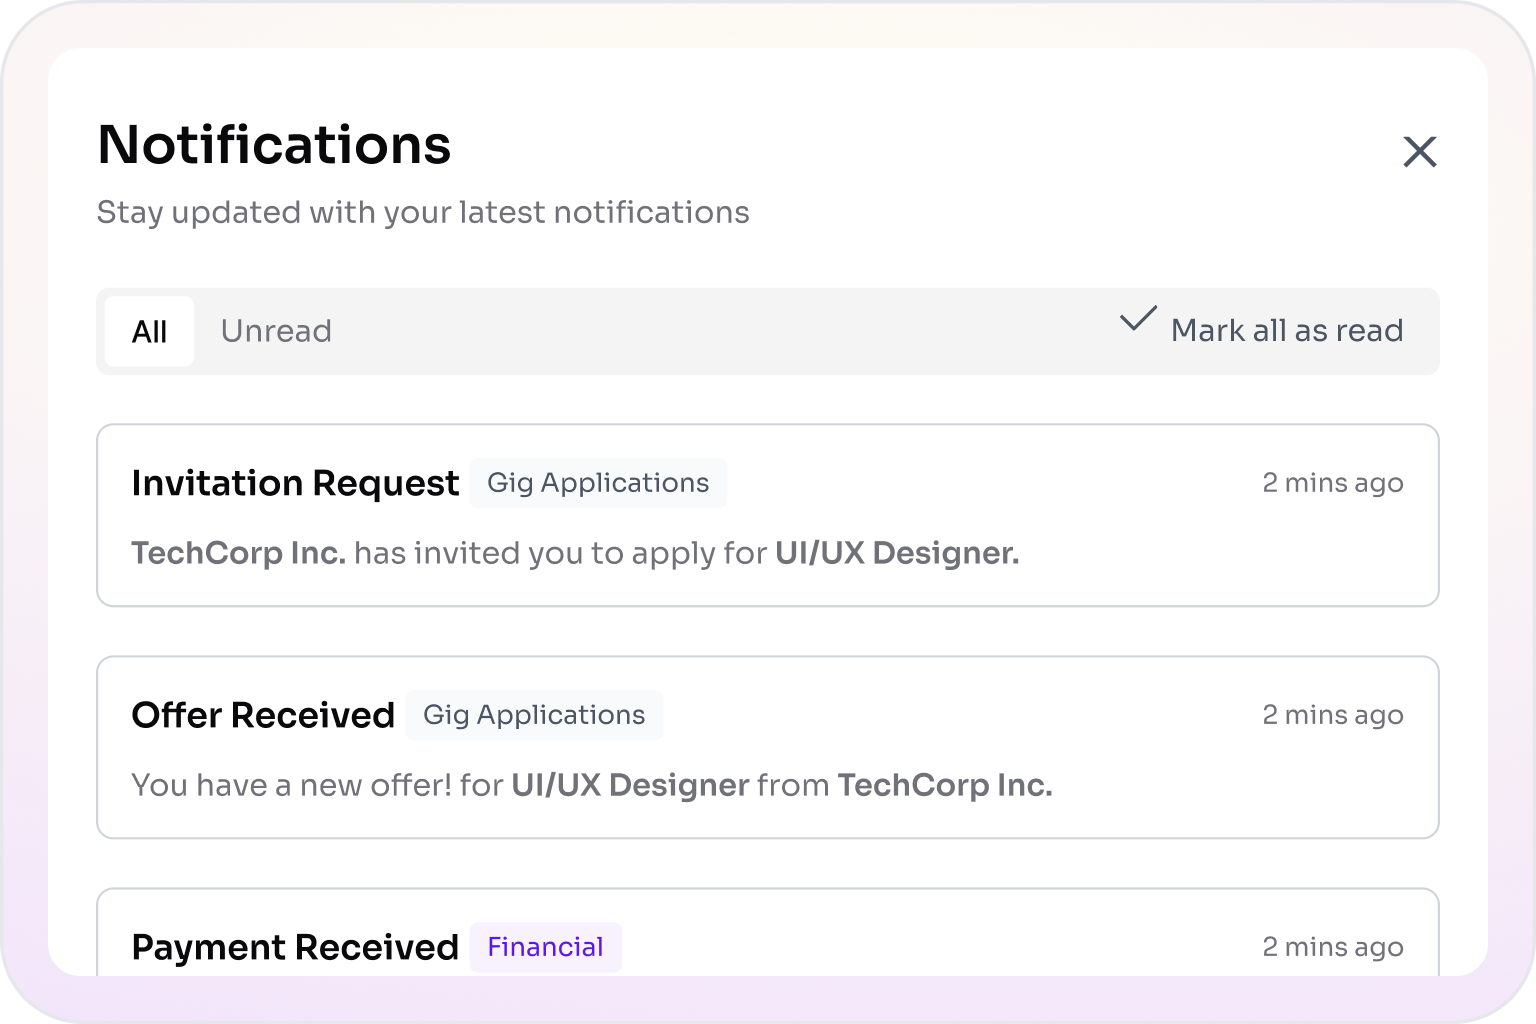1536x1024 pixels.
Task: Click the Mark all as read text
Action: click(1286, 331)
